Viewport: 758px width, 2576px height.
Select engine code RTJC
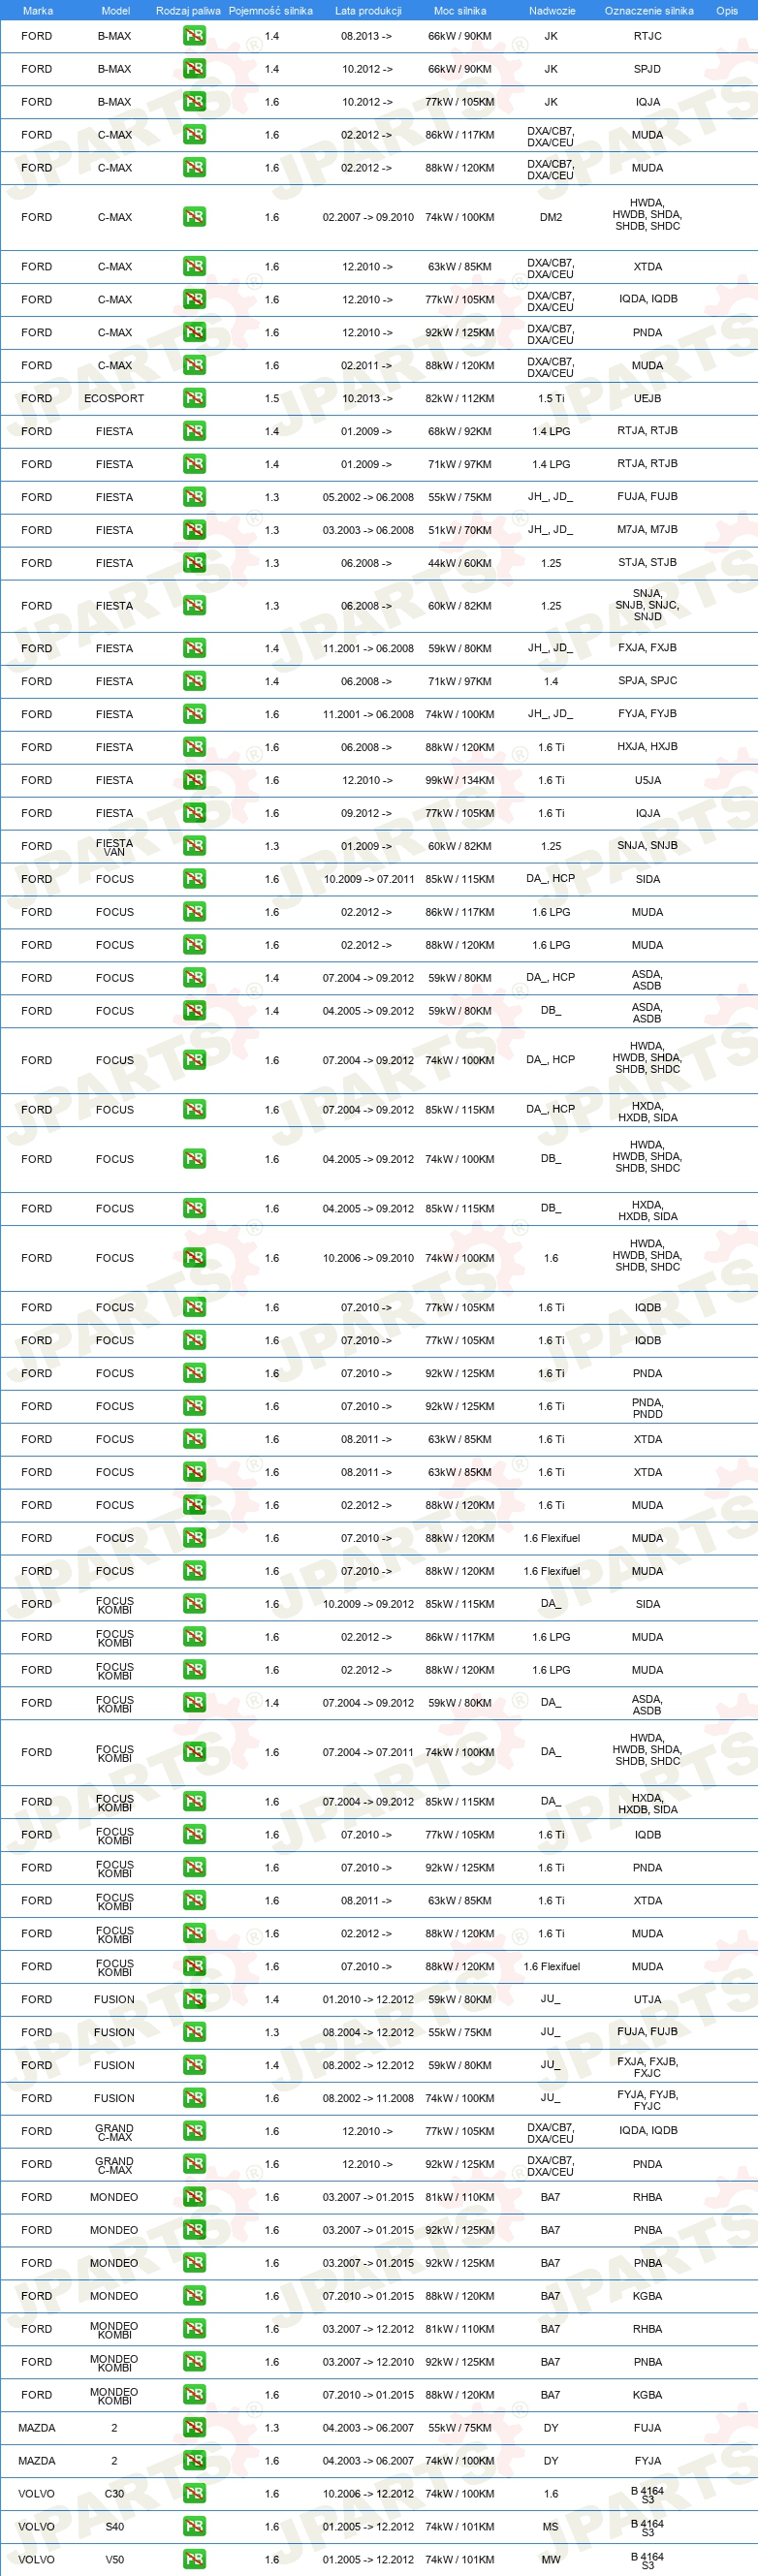tap(647, 36)
